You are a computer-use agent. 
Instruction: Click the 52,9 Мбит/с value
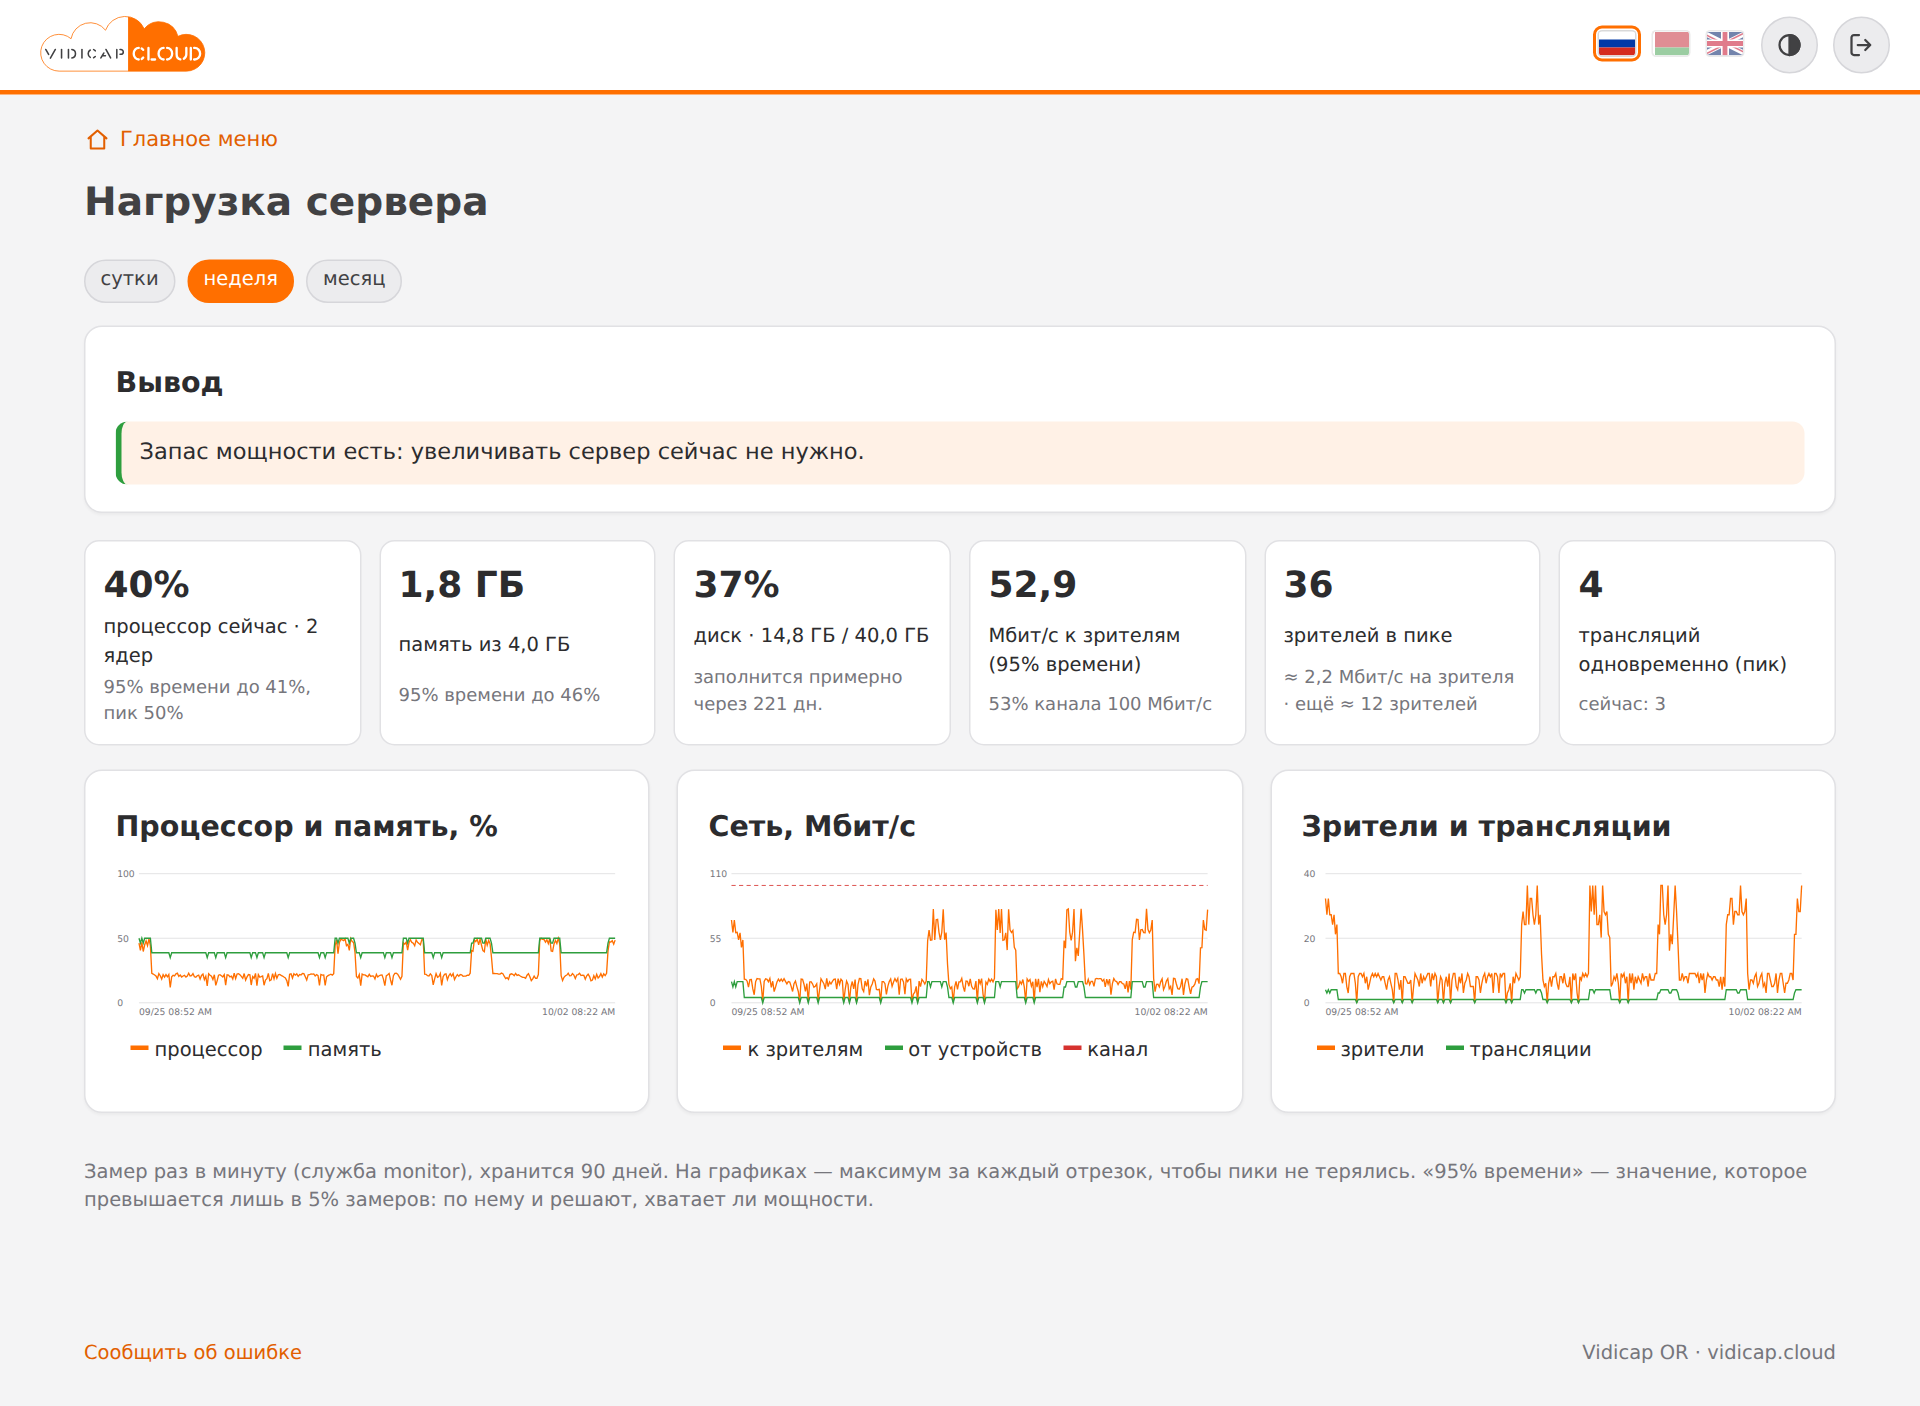[1032, 585]
